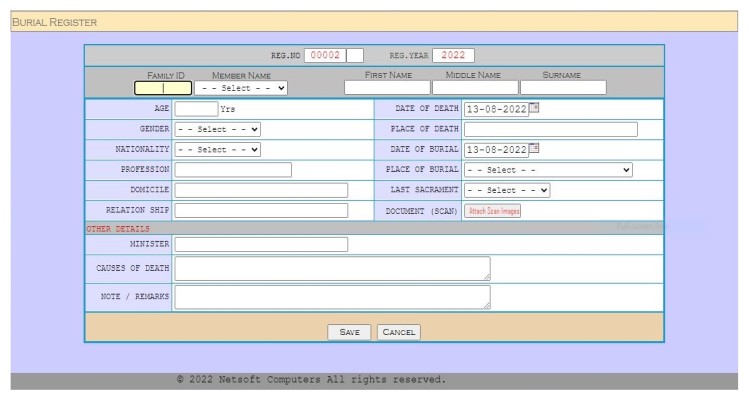750x400 pixels.
Task: Focus the Age input box
Action: 196,109
